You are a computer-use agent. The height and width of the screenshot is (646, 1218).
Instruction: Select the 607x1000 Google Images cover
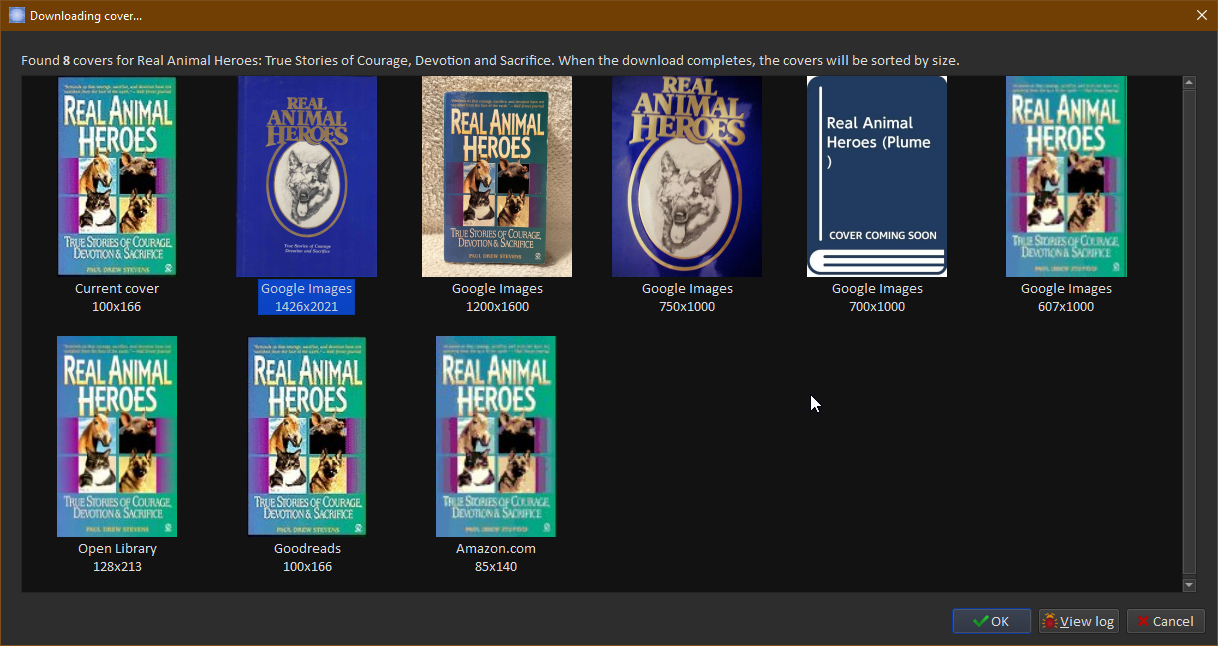pos(1066,176)
